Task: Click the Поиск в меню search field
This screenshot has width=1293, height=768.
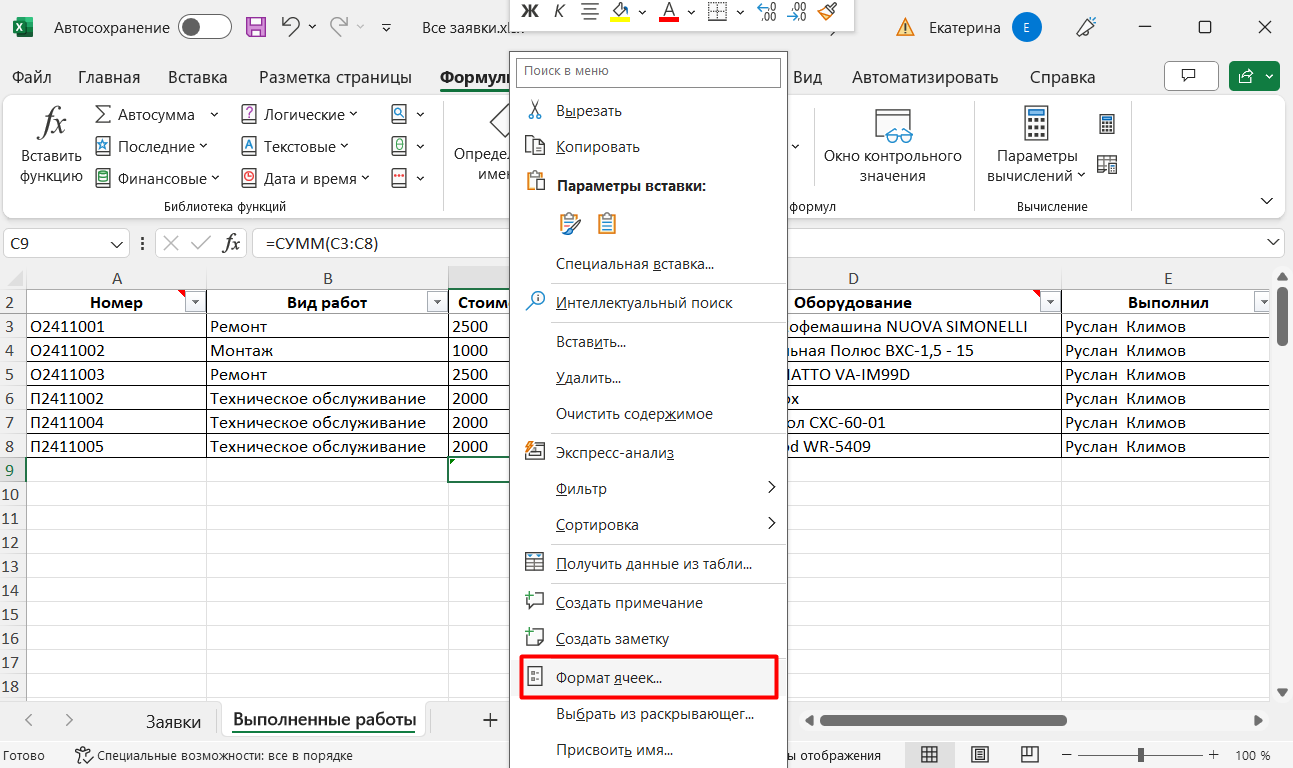Action: [x=648, y=72]
